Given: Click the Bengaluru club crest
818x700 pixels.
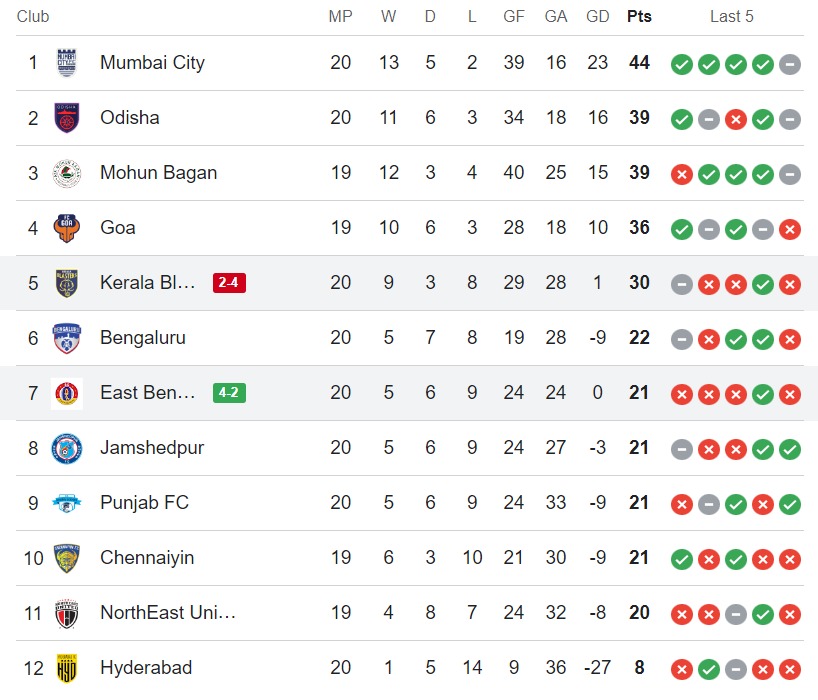Looking at the screenshot, I should 67,338.
